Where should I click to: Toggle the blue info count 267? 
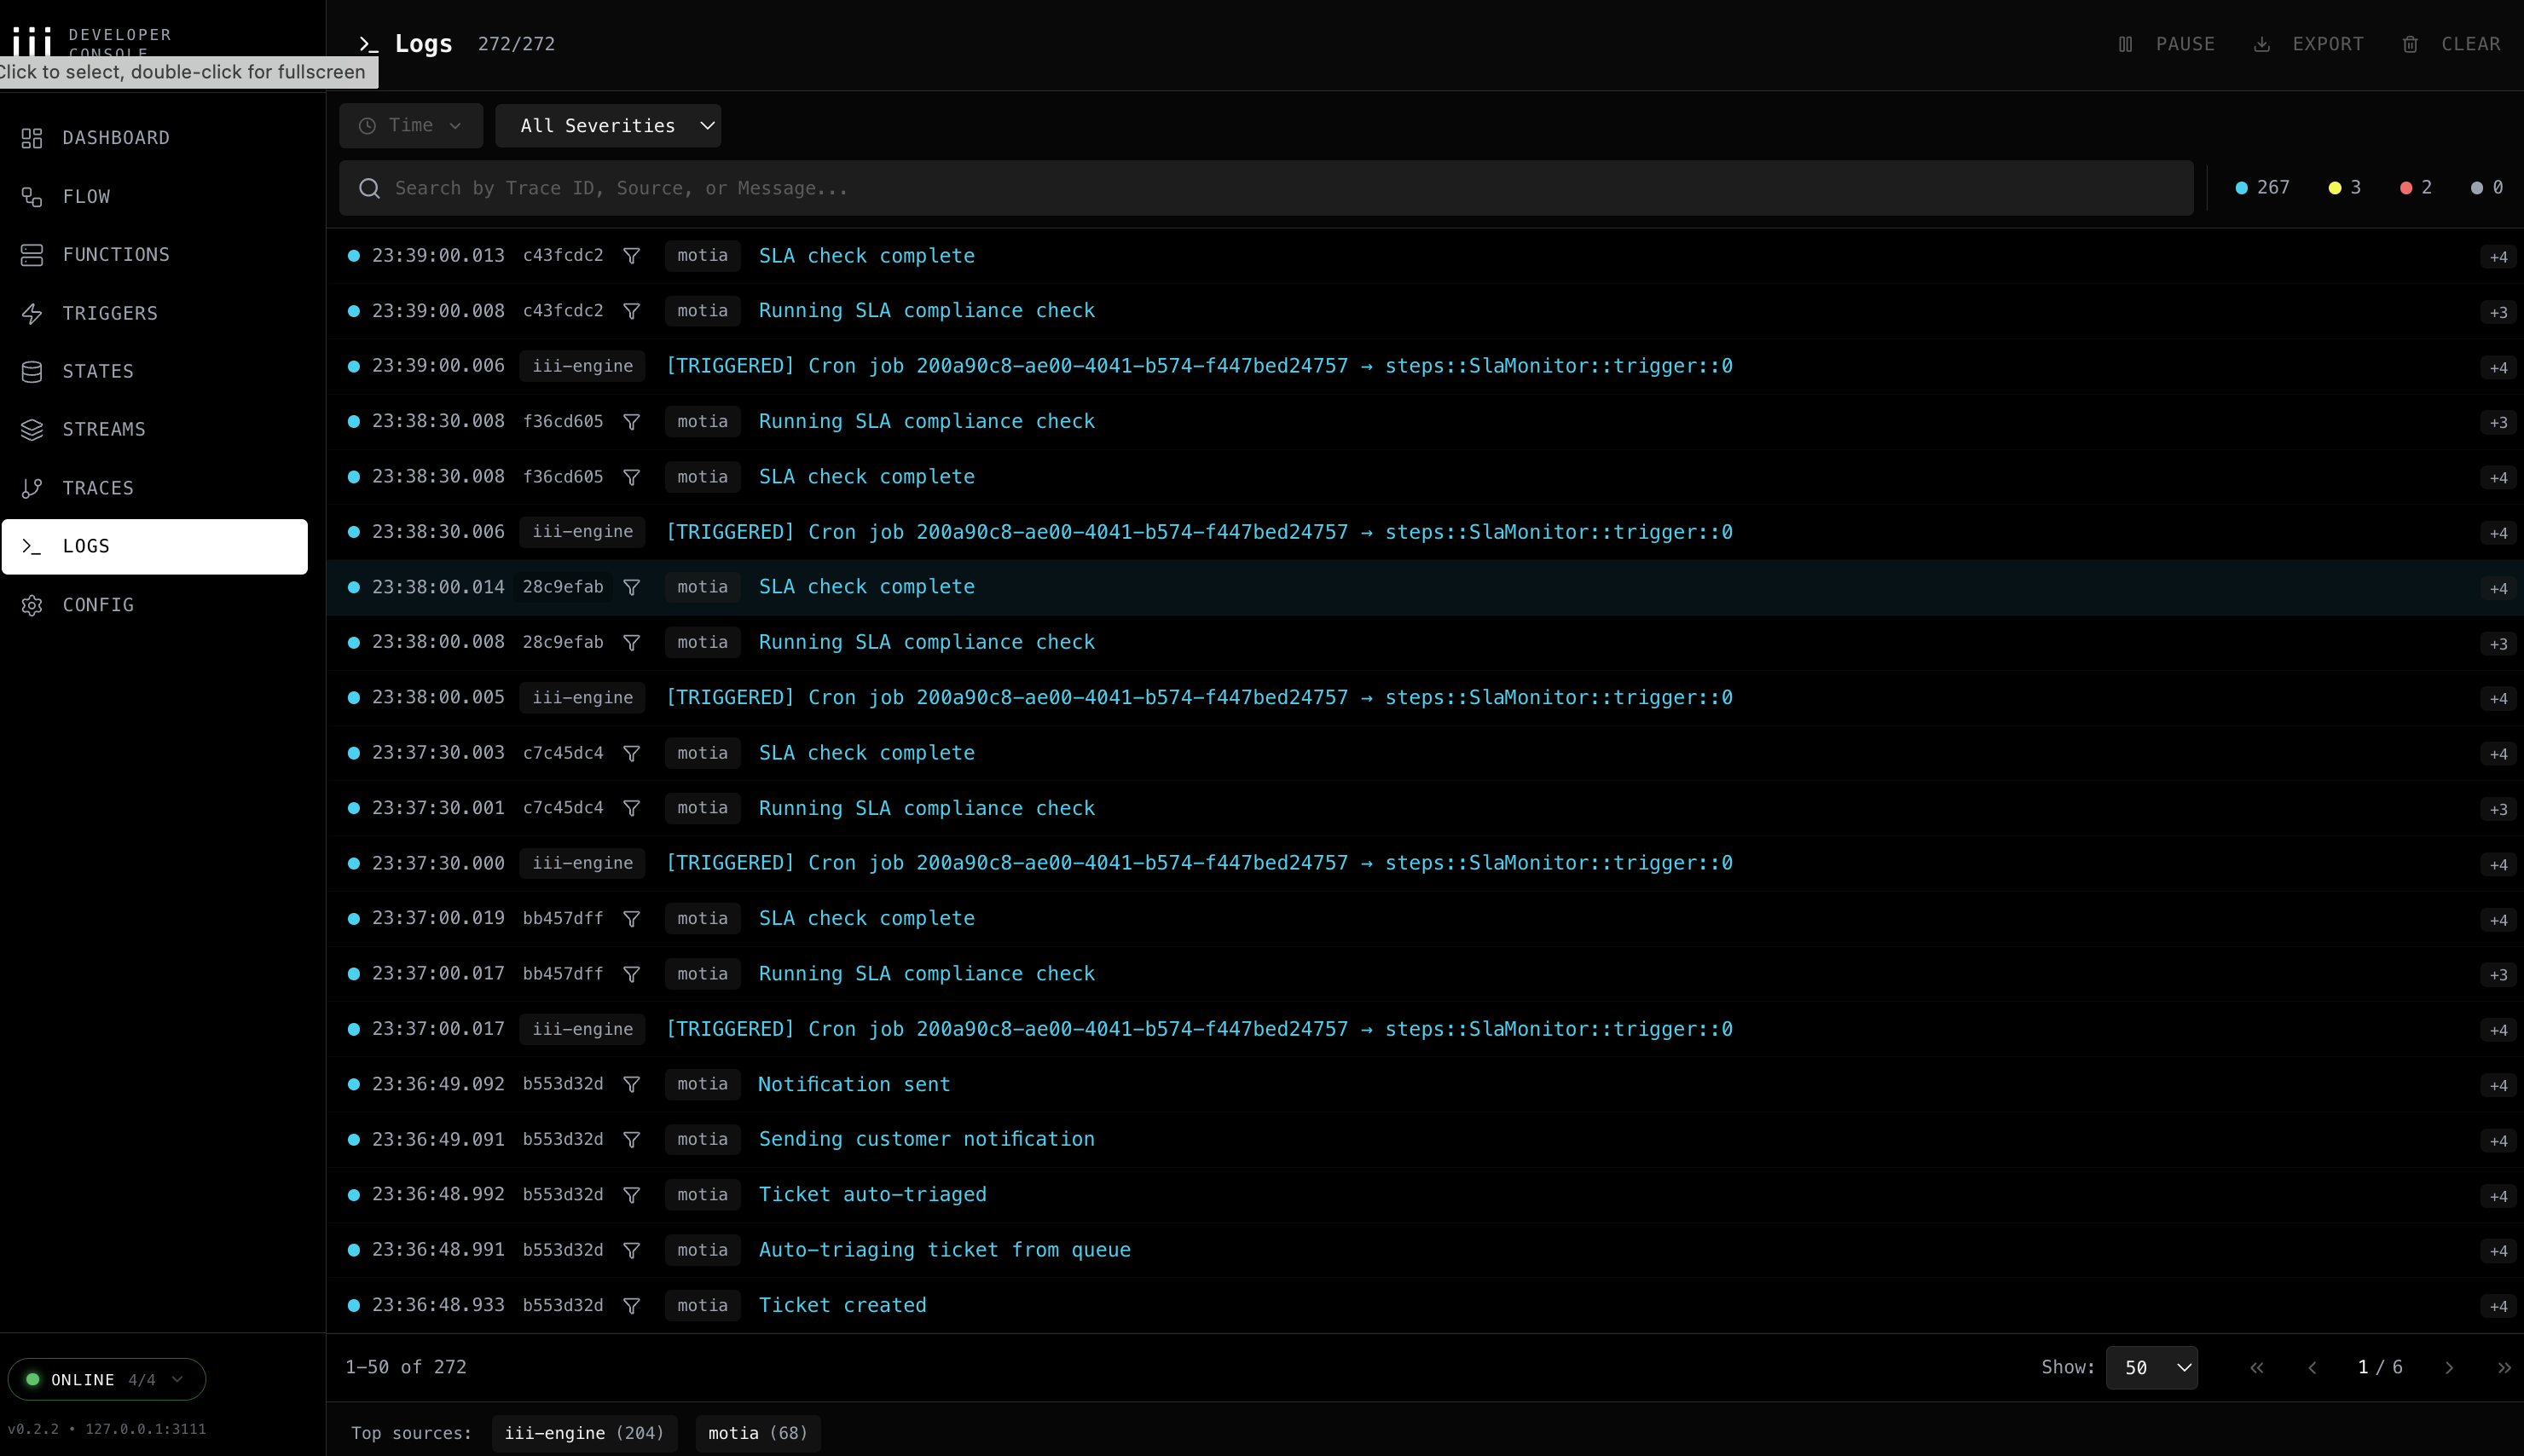(2262, 188)
